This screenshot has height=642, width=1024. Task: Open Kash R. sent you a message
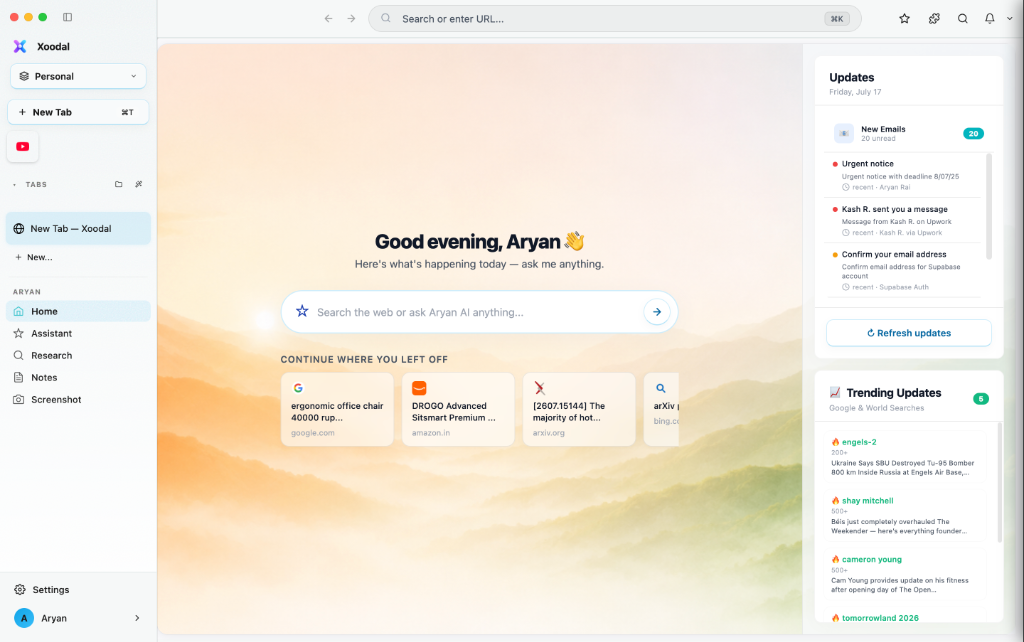(905, 220)
